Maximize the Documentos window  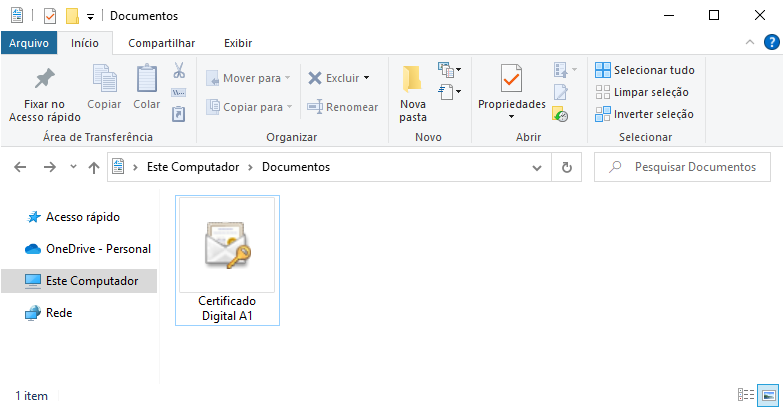coord(714,16)
